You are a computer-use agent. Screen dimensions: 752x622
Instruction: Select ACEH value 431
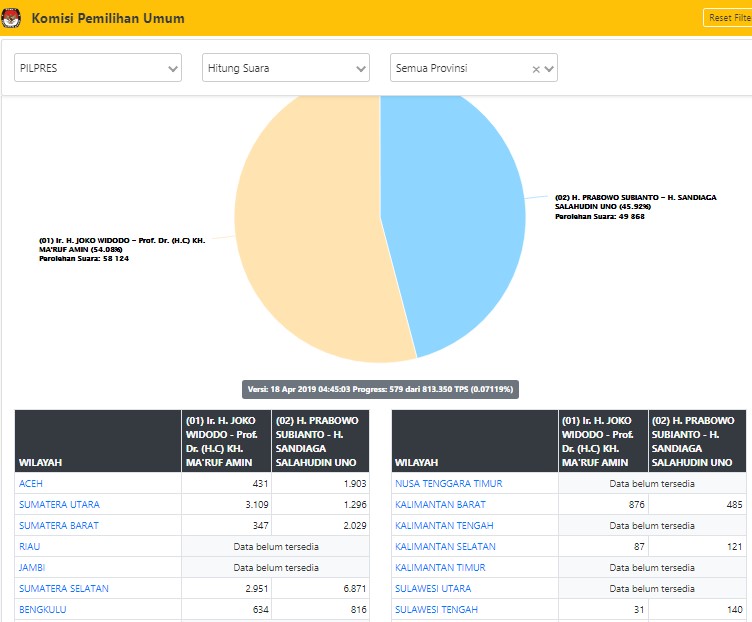(260, 483)
